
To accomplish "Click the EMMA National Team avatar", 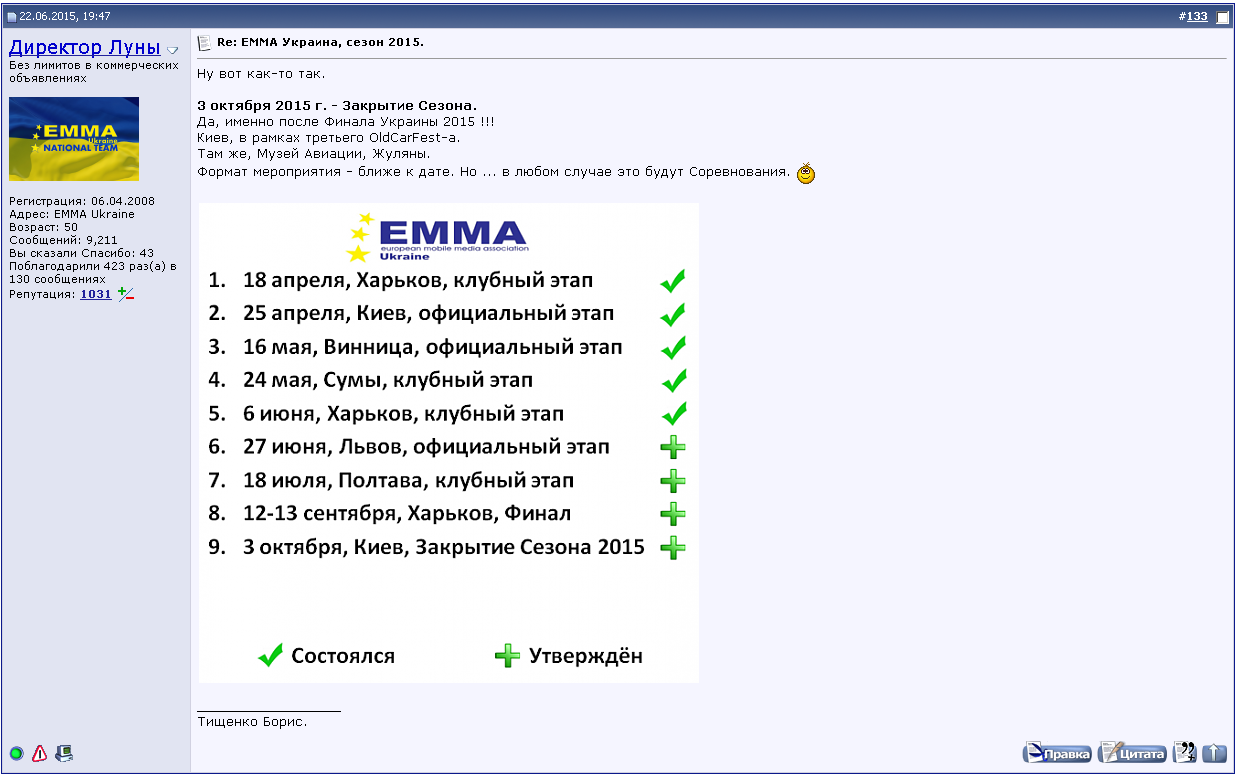I will [x=74, y=139].
